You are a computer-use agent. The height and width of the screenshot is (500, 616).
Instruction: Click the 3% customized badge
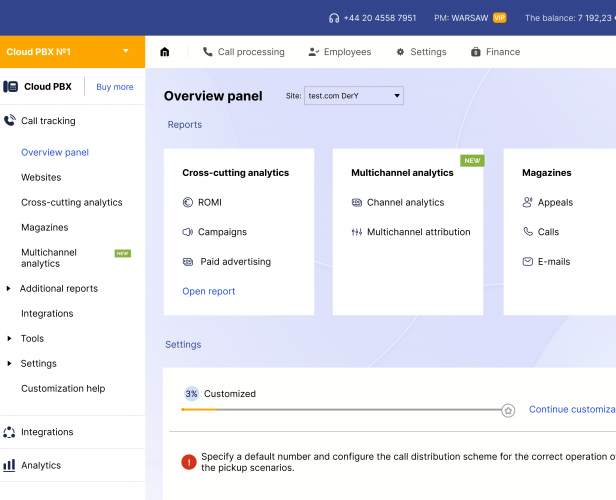coord(191,394)
